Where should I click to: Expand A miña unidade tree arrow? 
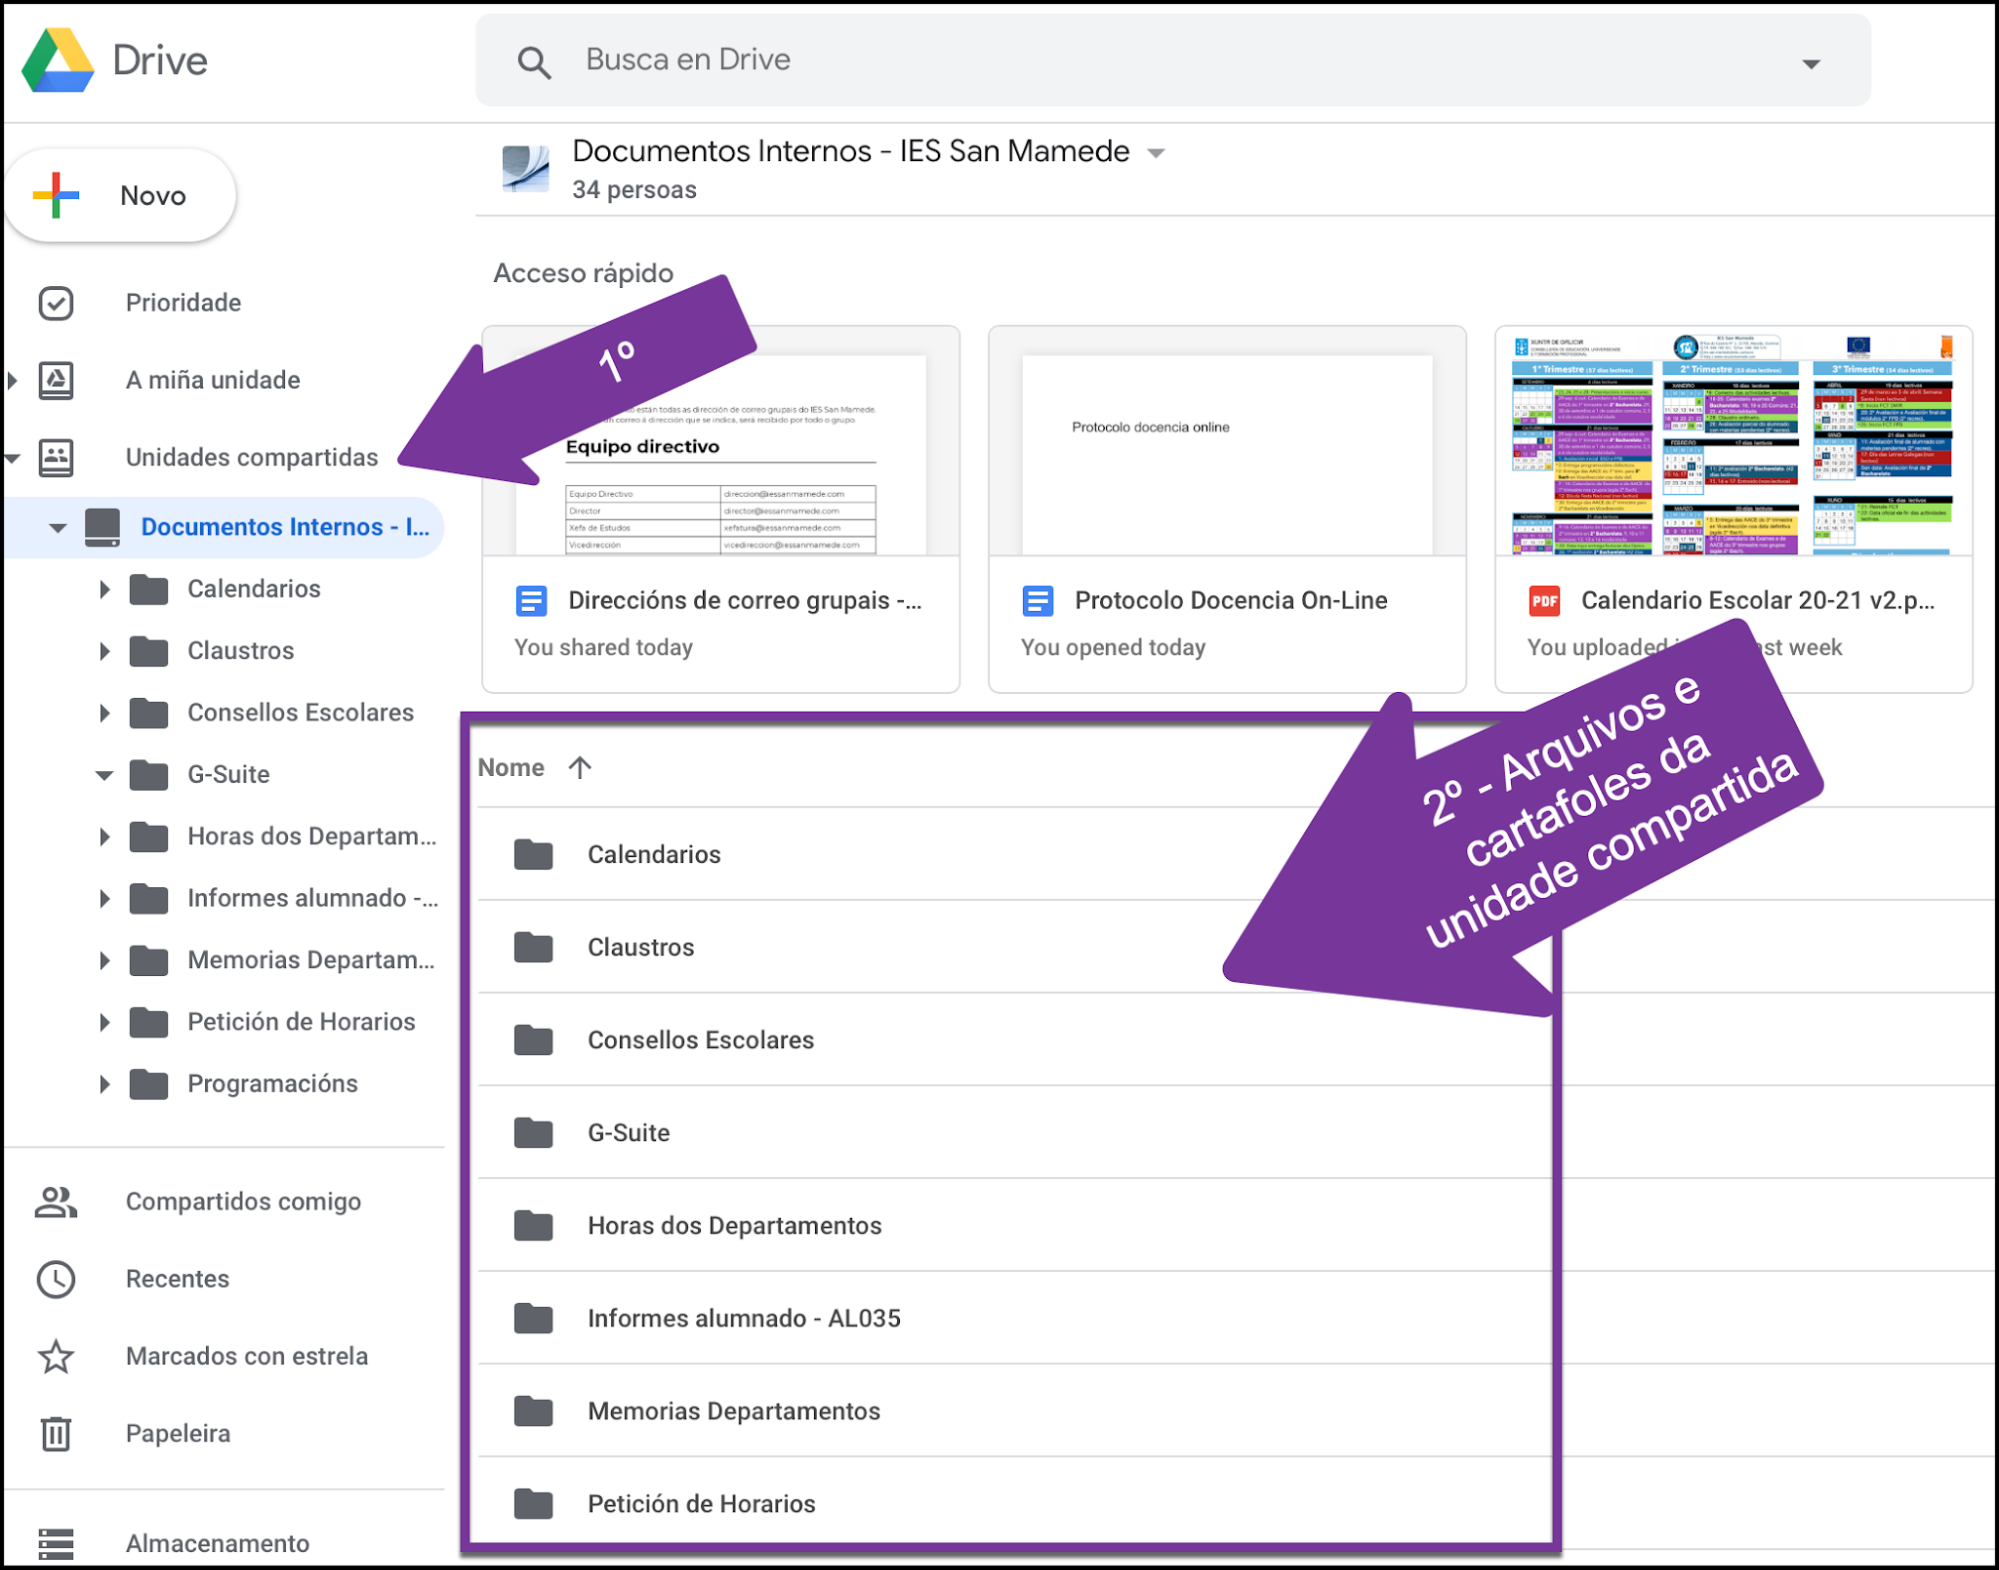coord(13,380)
